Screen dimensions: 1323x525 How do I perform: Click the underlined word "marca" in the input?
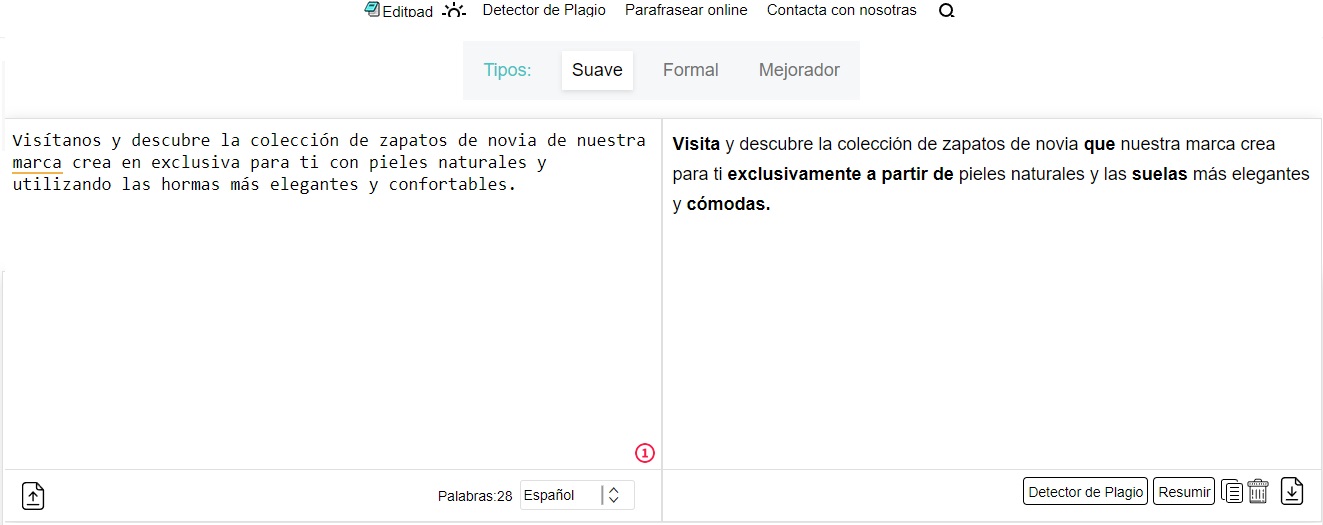(37, 162)
